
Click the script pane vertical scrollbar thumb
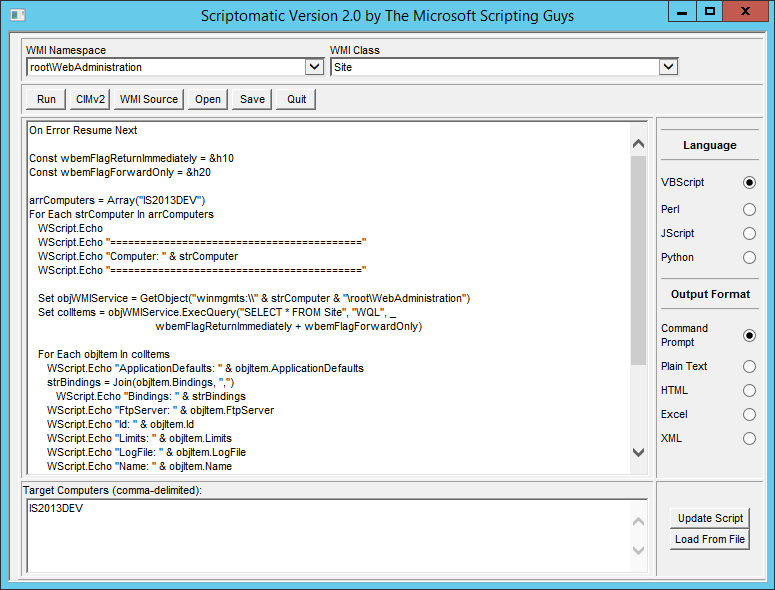pos(638,260)
